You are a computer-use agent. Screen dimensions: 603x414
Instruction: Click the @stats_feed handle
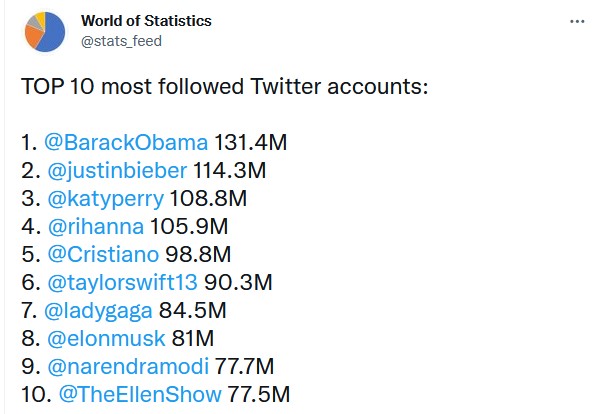[121, 41]
